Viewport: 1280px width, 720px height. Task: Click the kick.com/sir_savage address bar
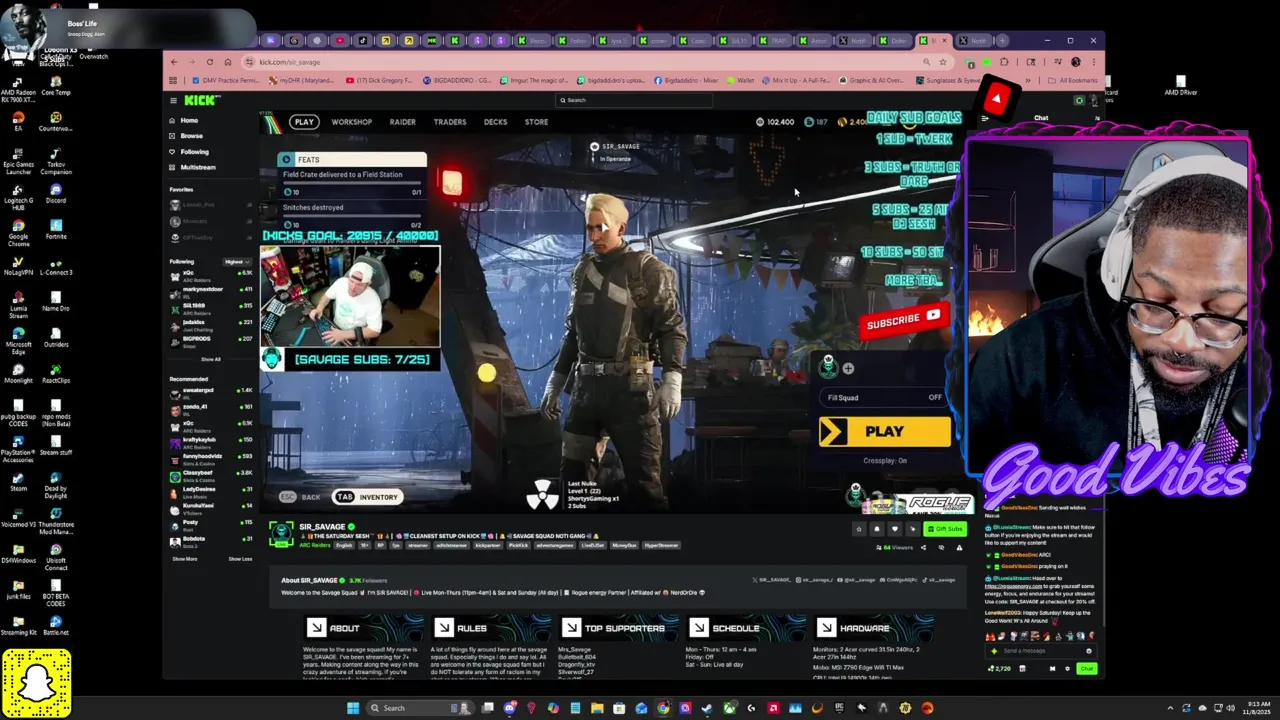tap(590, 62)
